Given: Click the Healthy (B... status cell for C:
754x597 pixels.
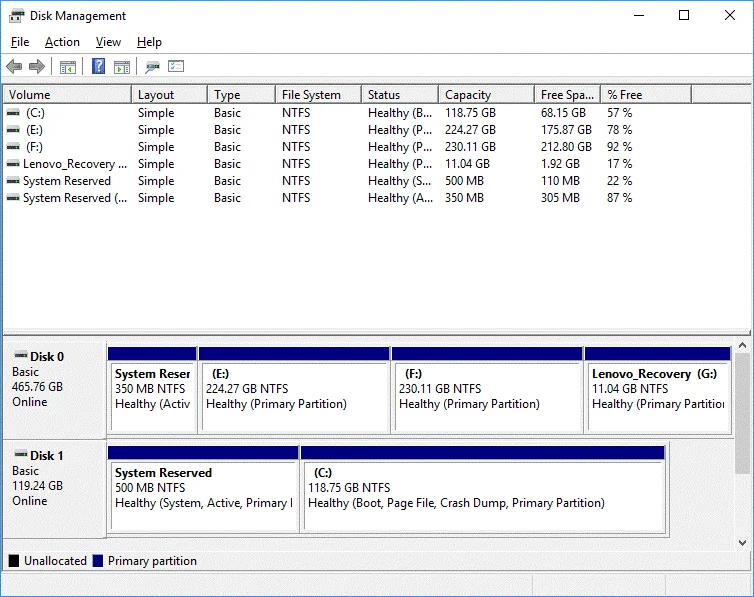Looking at the screenshot, I should (400, 113).
